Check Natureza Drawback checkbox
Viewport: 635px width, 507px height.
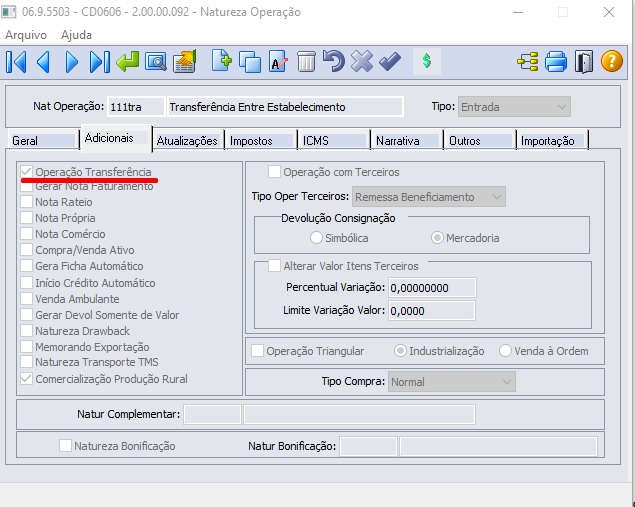(x=26, y=331)
